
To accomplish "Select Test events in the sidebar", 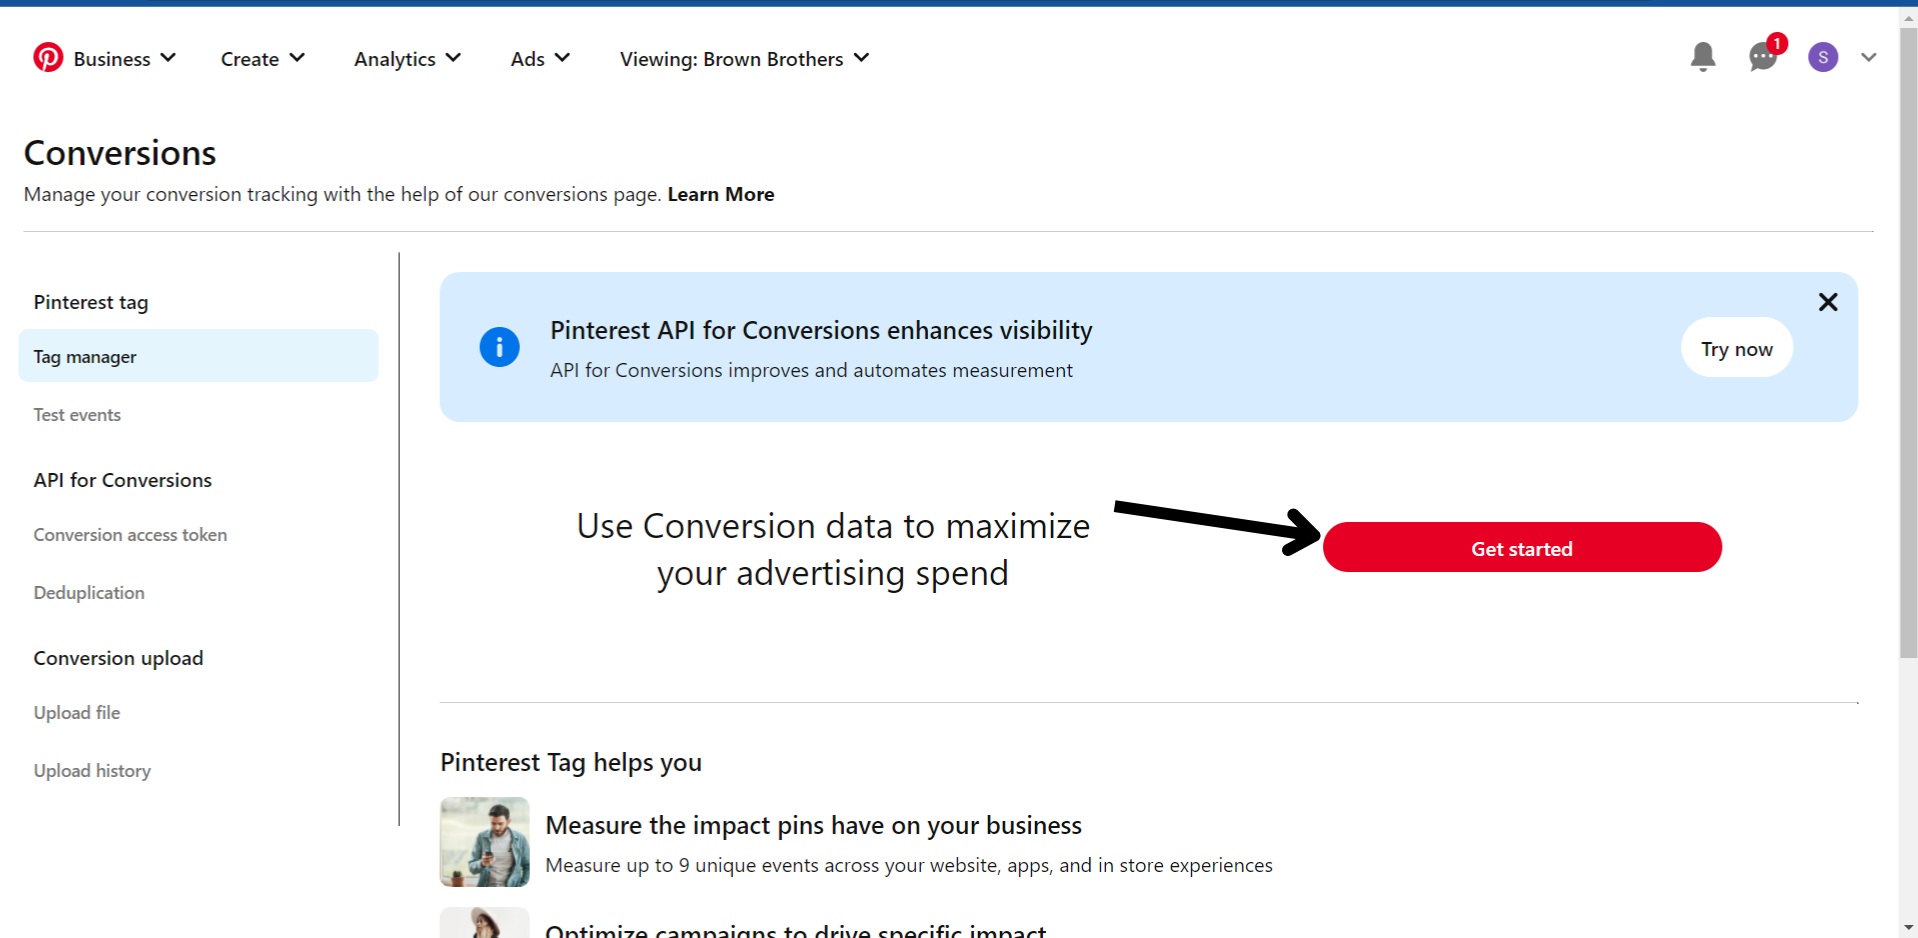I will point(77,414).
